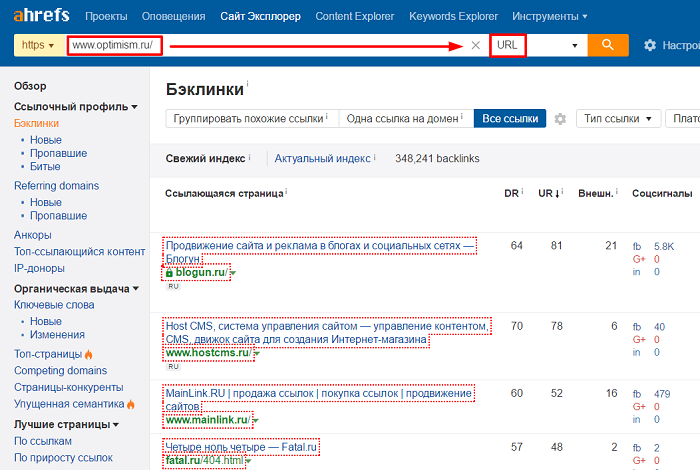Open Бэклинки in the sidebar
Image resolution: width=700 pixels, height=470 pixels.
(x=36, y=123)
